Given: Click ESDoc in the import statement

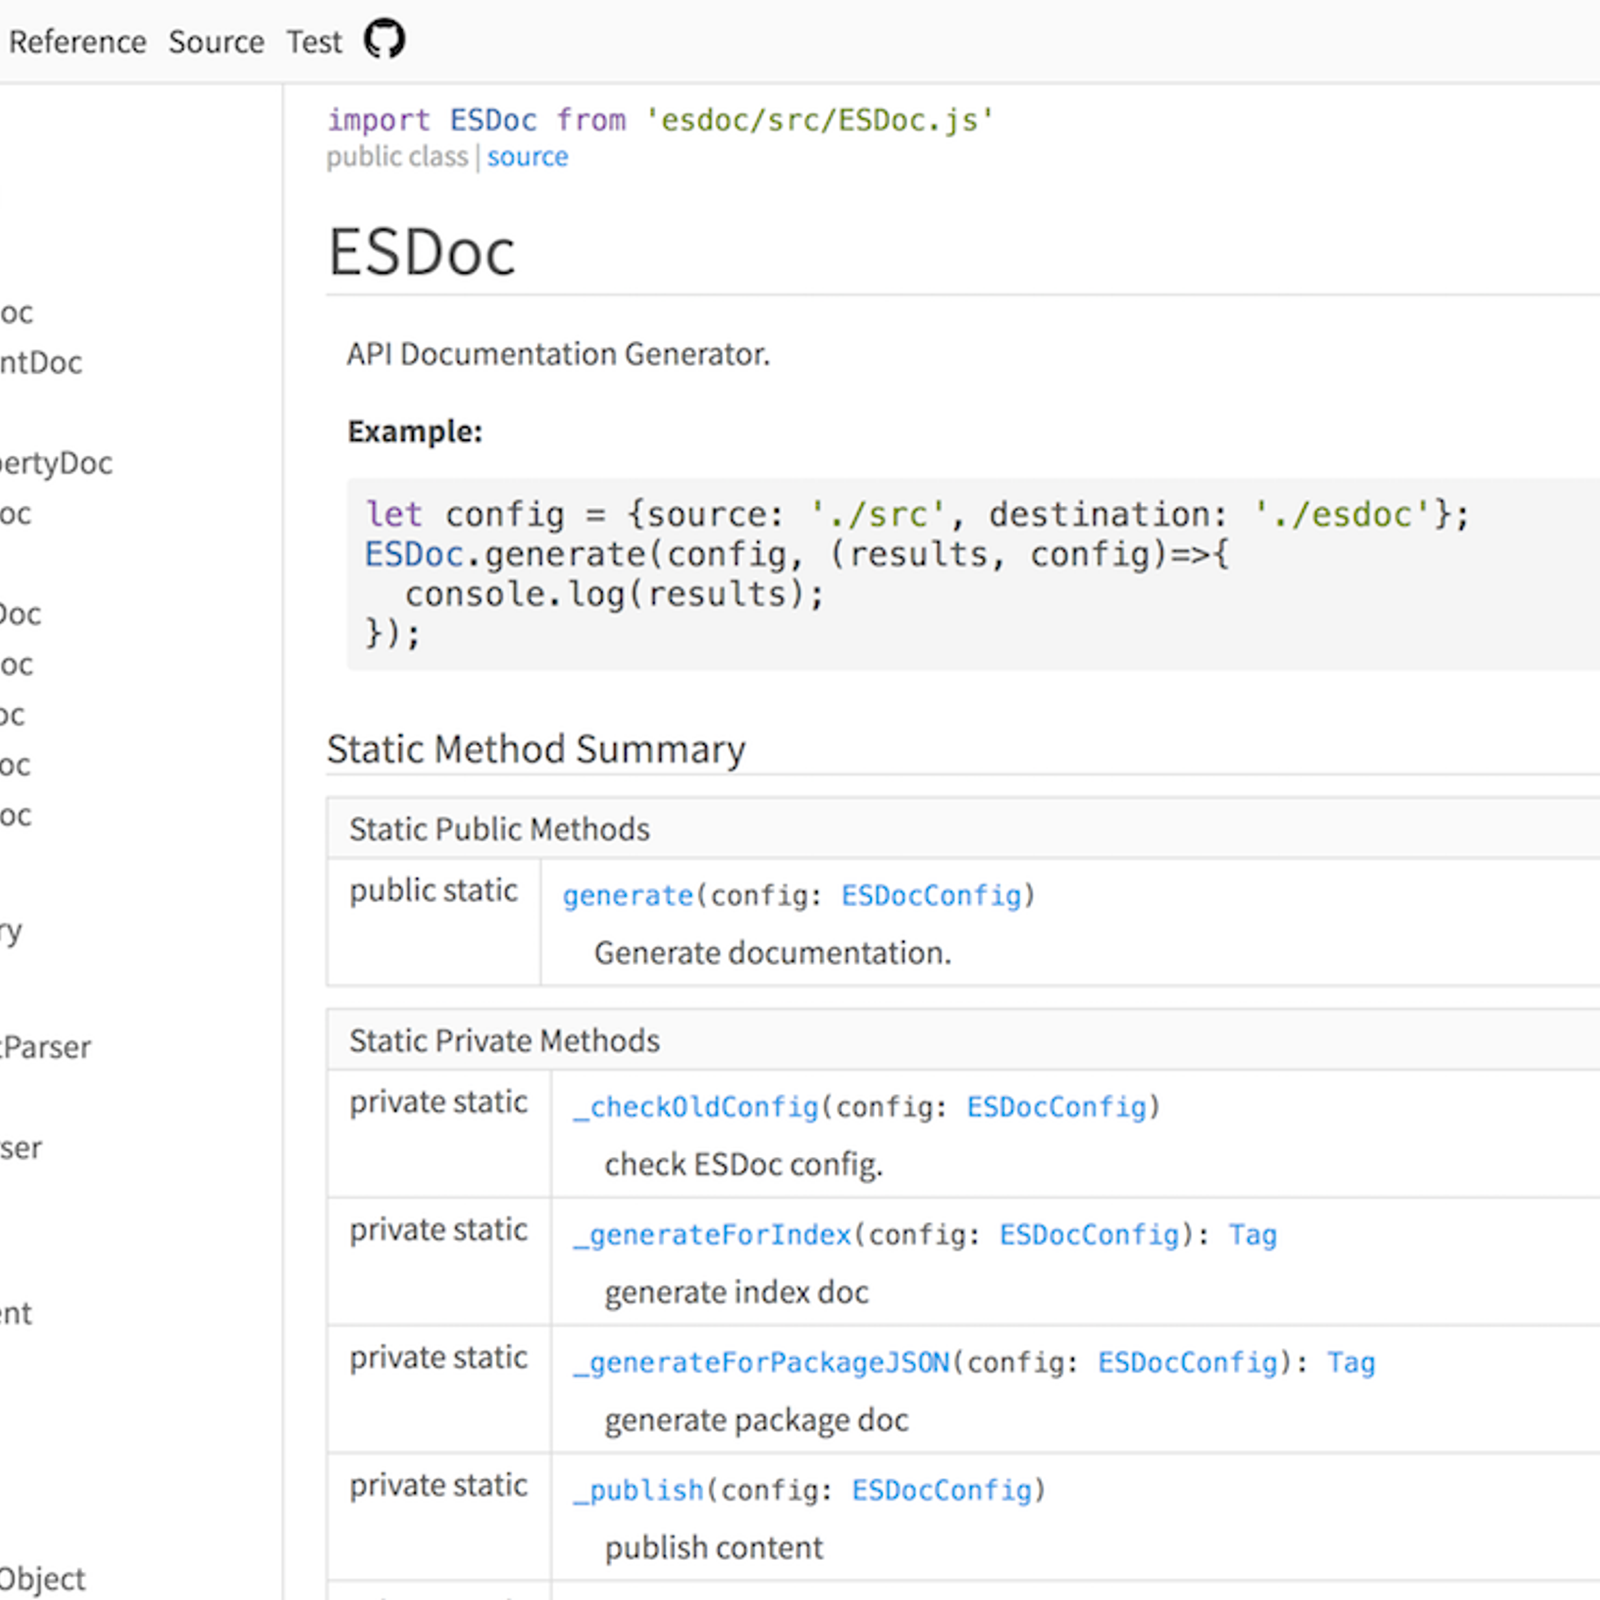Looking at the screenshot, I should [x=493, y=120].
